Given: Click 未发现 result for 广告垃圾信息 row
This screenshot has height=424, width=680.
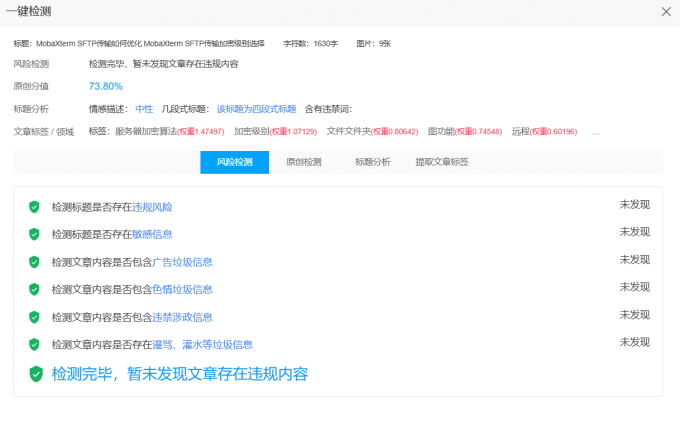Looking at the screenshot, I should 634,260.
